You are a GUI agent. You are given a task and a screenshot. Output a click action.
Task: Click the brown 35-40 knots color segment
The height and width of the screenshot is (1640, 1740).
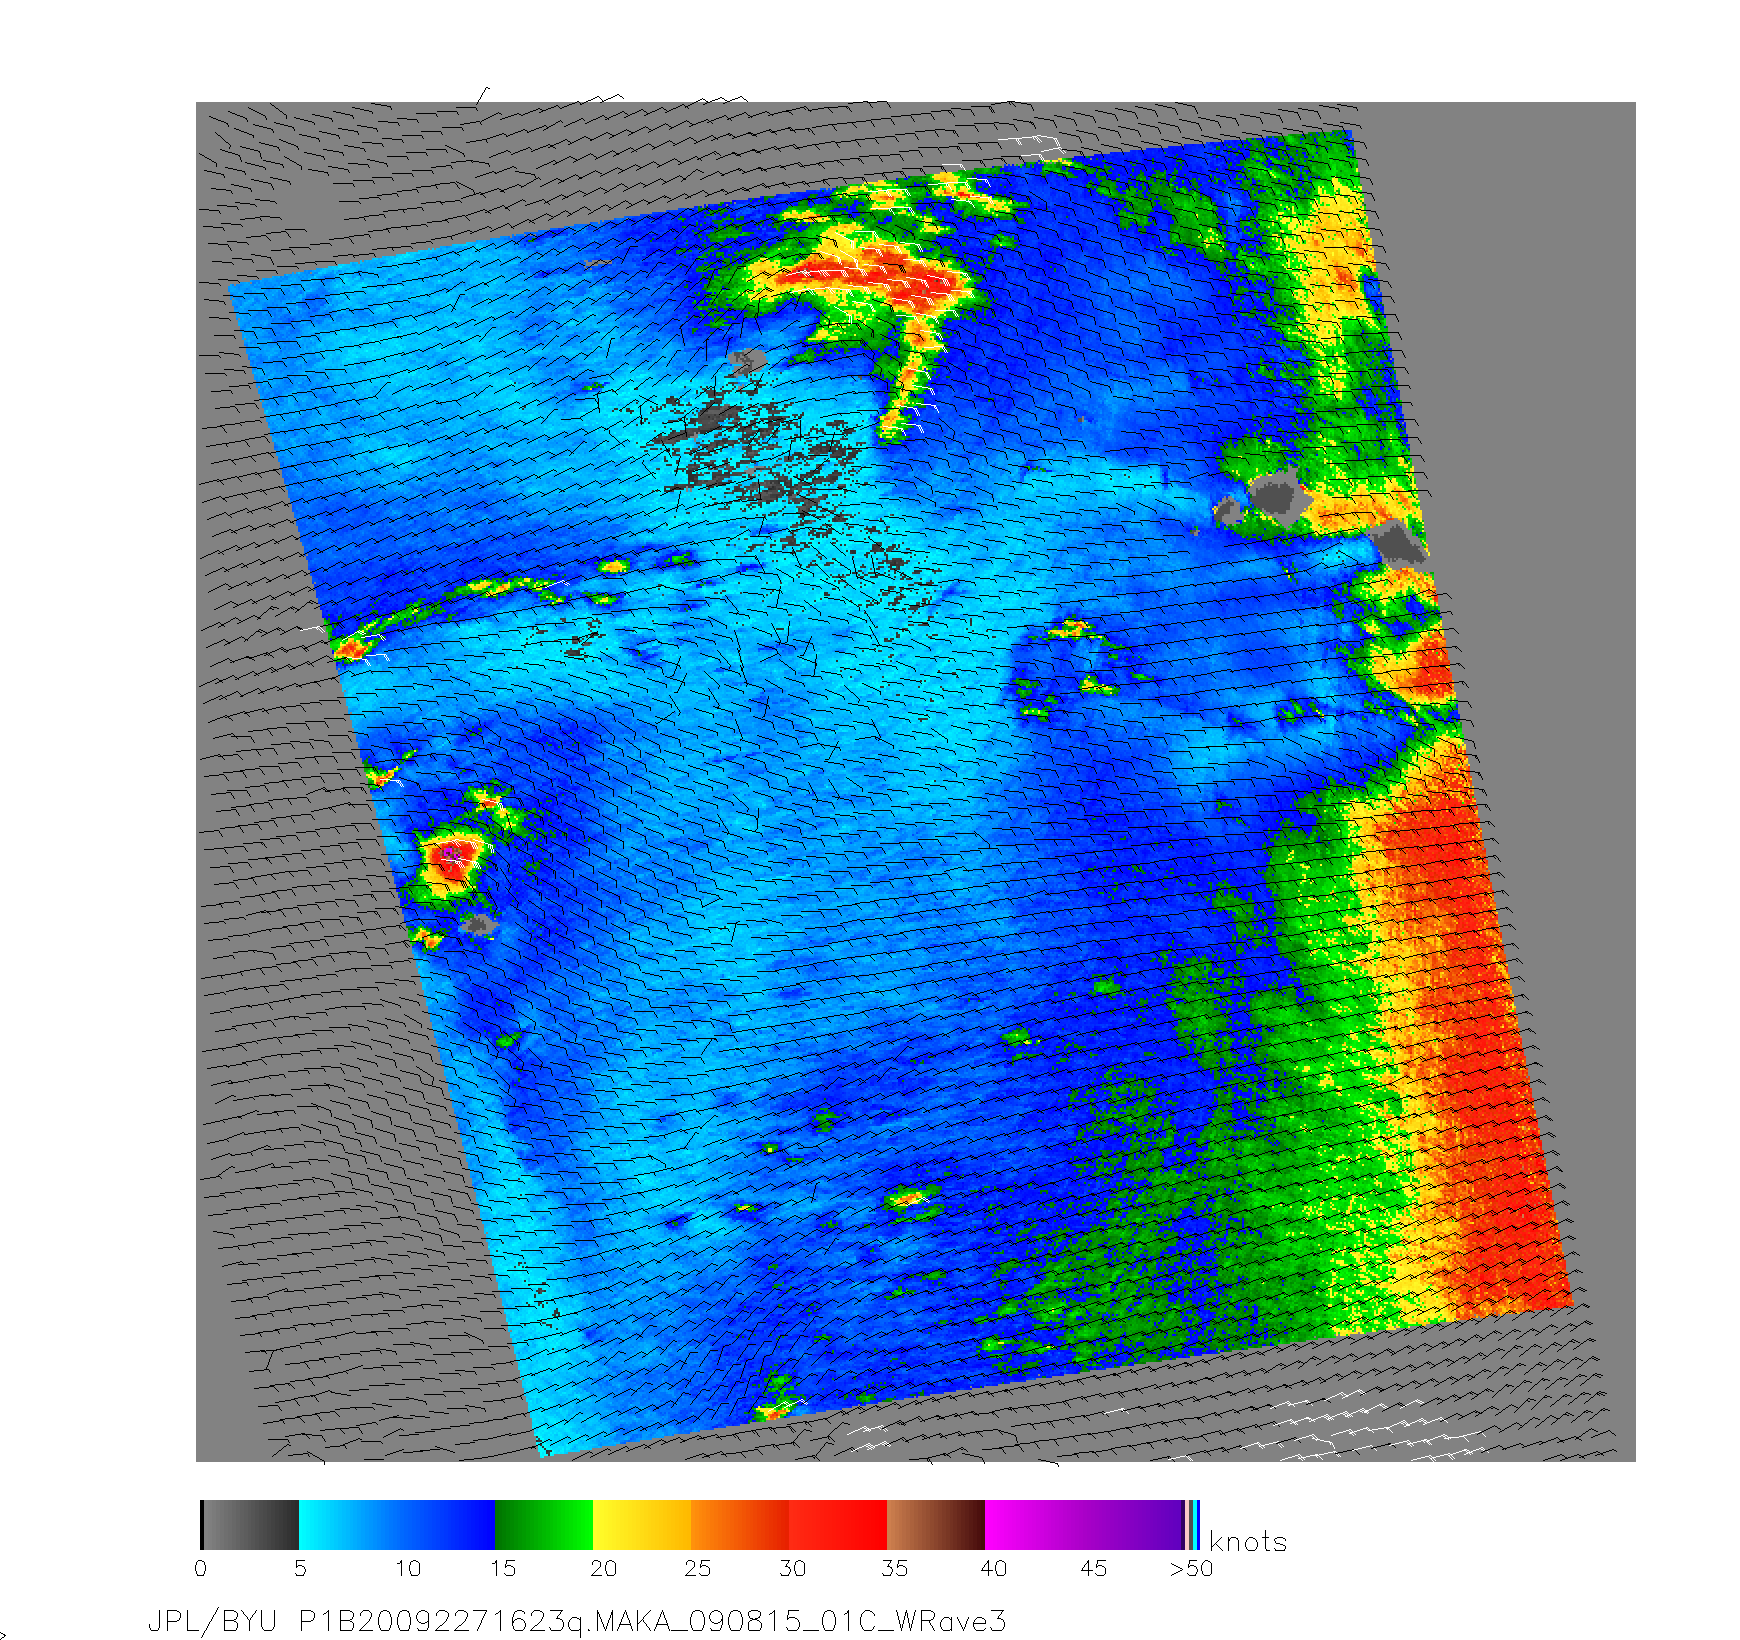937,1524
